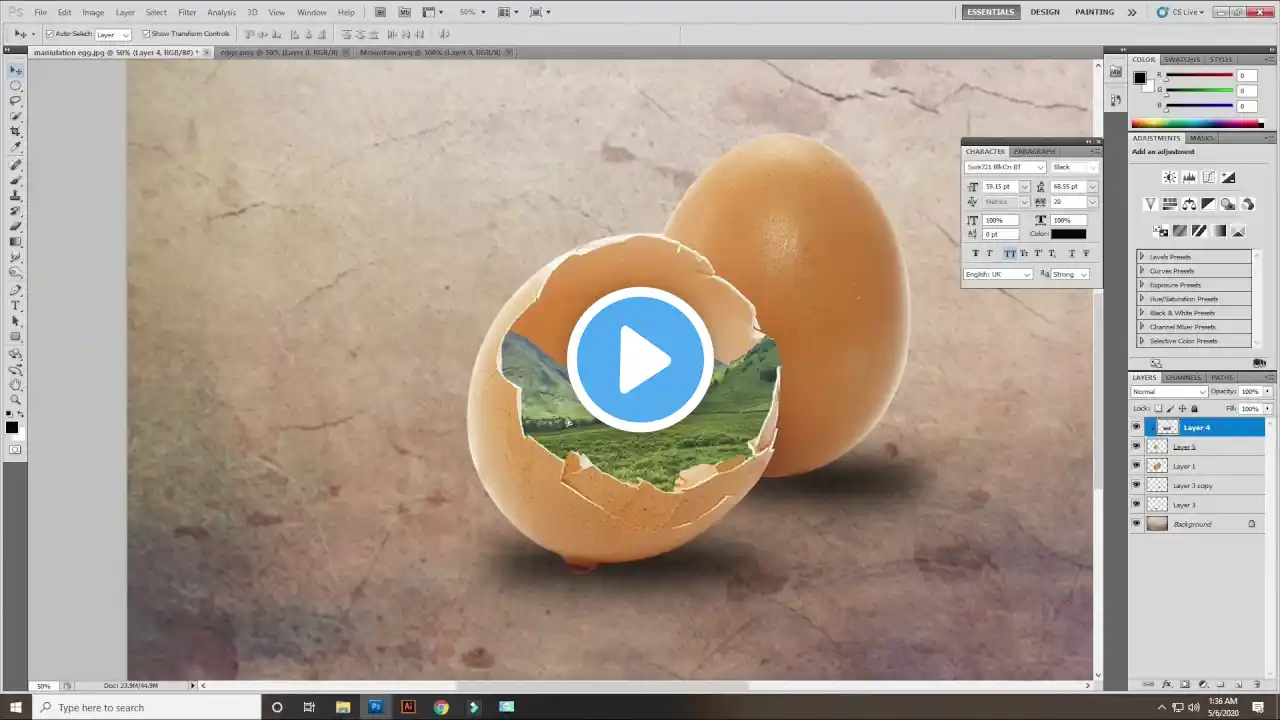
Task: Click the Color Balance adjustment icon
Action: 1189,204
